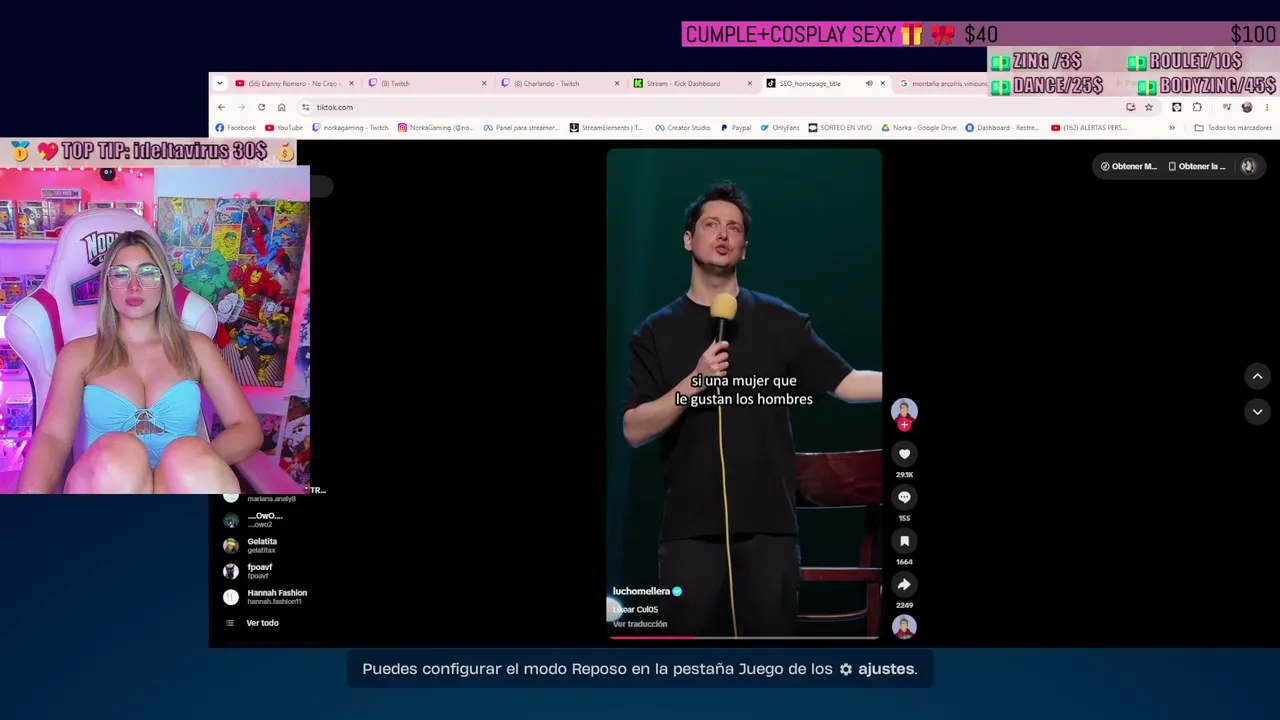Viewport: 1280px width, 720px height.
Task: Open the Extensions puzzle icon
Action: tap(1197, 107)
